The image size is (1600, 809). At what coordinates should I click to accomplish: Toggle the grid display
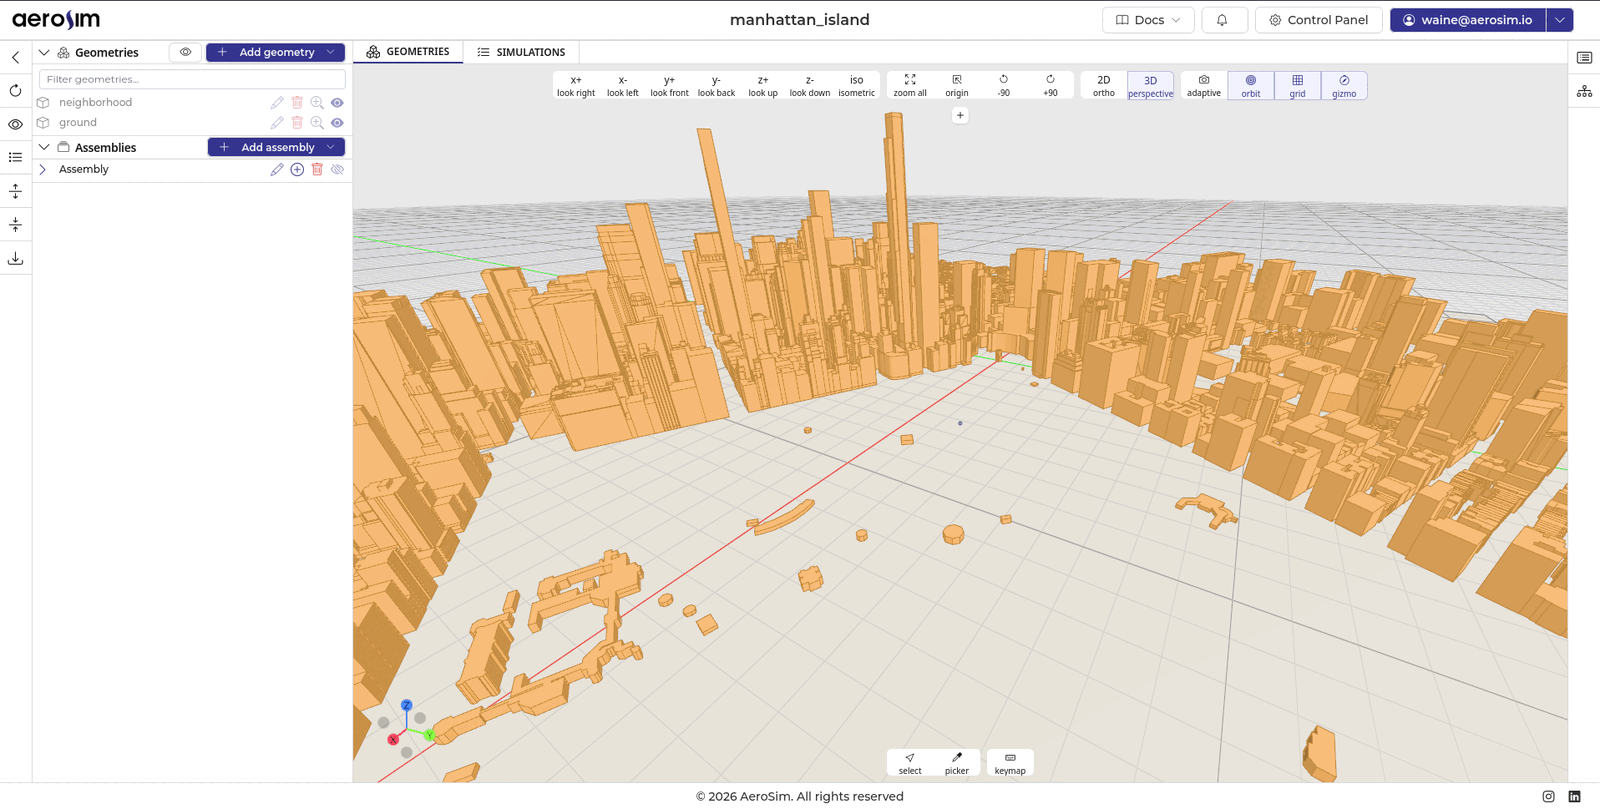point(1298,86)
